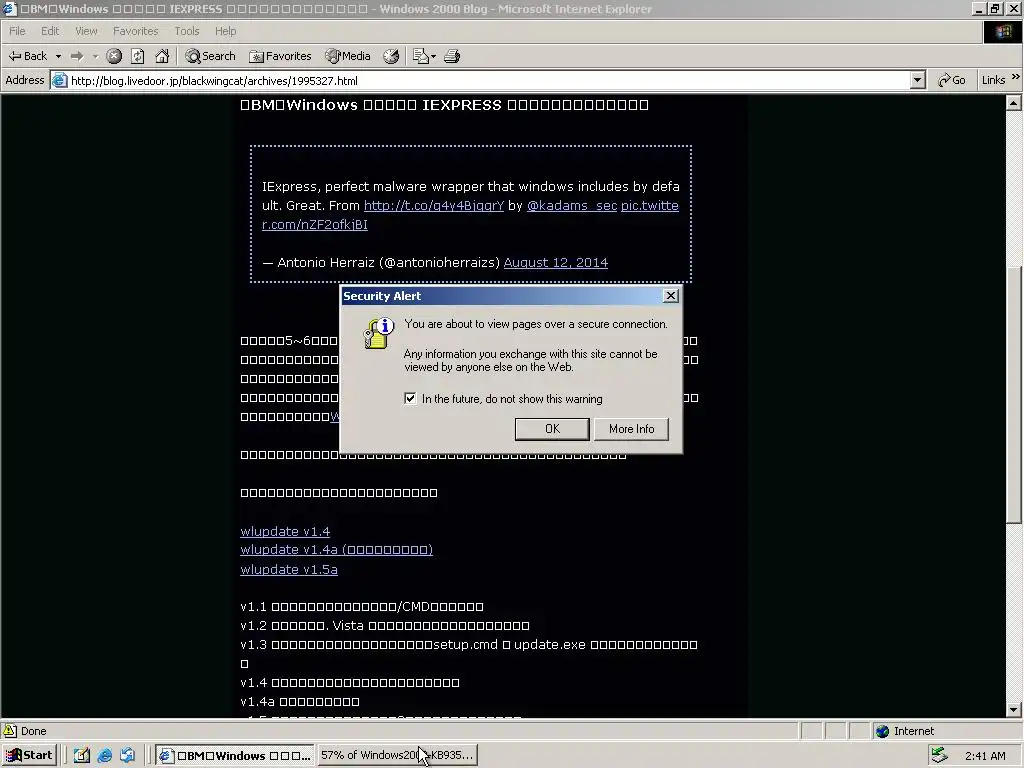
Task: Click More Info in Security Alert
Action: click(631, 428)
